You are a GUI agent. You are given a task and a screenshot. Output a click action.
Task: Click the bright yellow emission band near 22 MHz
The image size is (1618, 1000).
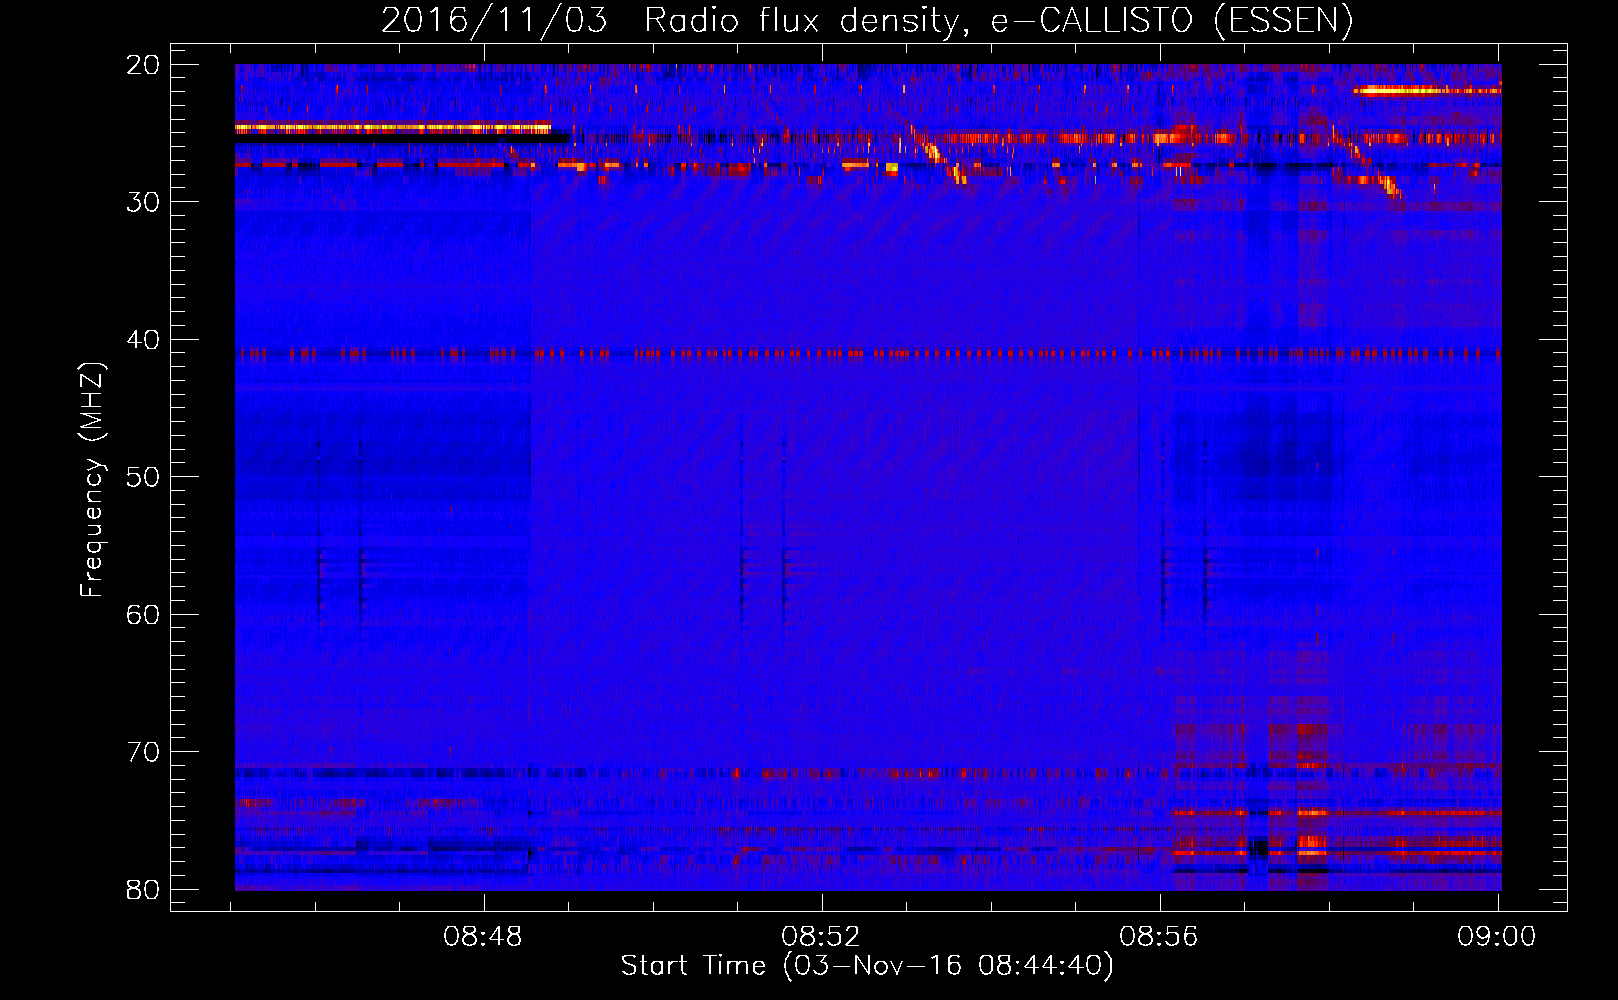(1427, 91)
